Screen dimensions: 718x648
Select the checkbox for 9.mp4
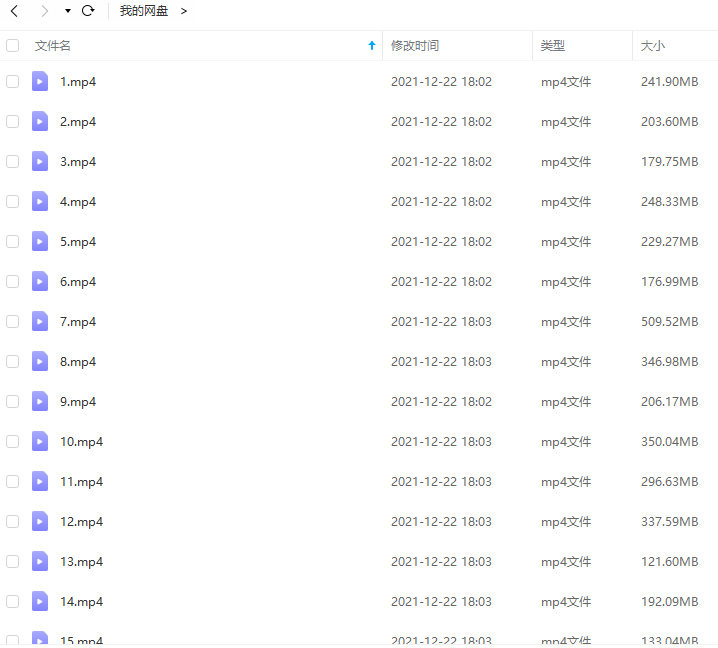point(12,401)
